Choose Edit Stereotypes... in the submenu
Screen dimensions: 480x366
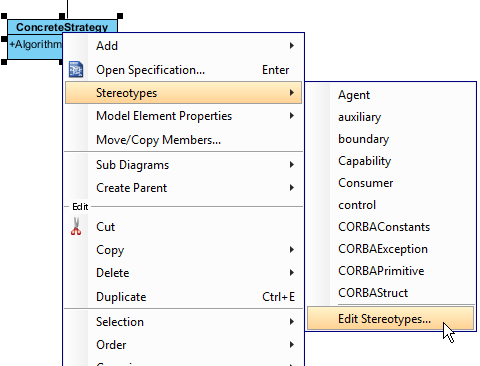pyautogui.click(x=390, y=319)
